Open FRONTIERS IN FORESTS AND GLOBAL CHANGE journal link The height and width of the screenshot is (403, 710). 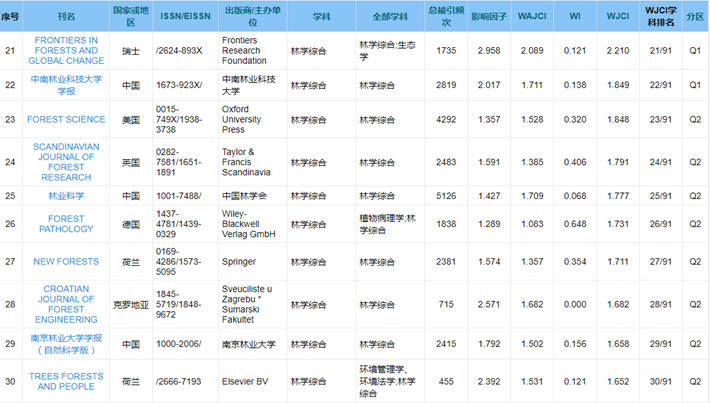click(66, 50)
